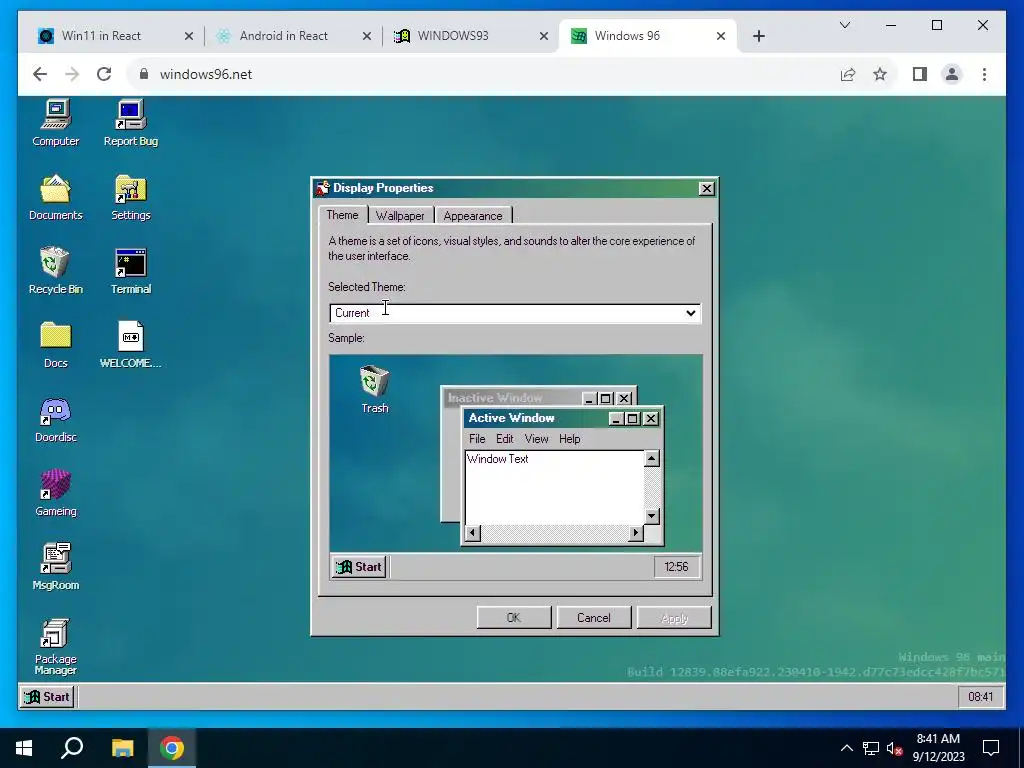Close the Display Properties dialog
This screenshot has width=1024, height=768.
click(x=707, y=189)
